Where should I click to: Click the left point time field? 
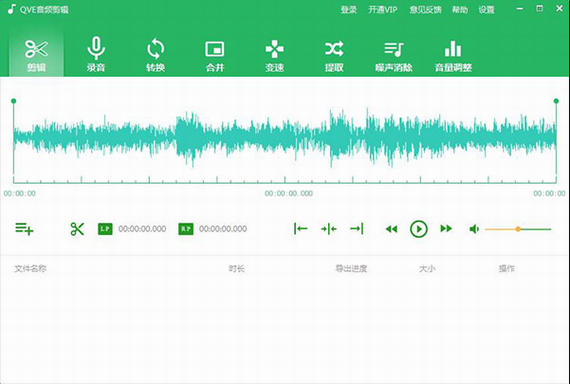pyautogui.click(x=142, y=229)
